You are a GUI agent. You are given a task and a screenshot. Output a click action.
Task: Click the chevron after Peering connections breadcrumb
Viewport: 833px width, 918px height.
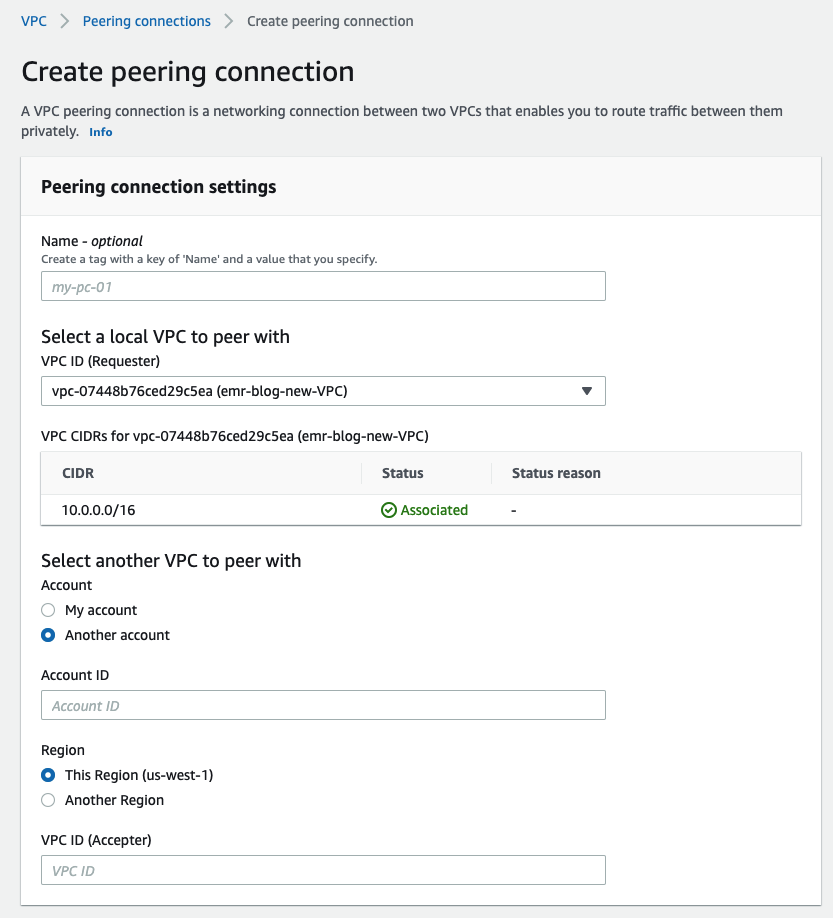coord(229,21)
